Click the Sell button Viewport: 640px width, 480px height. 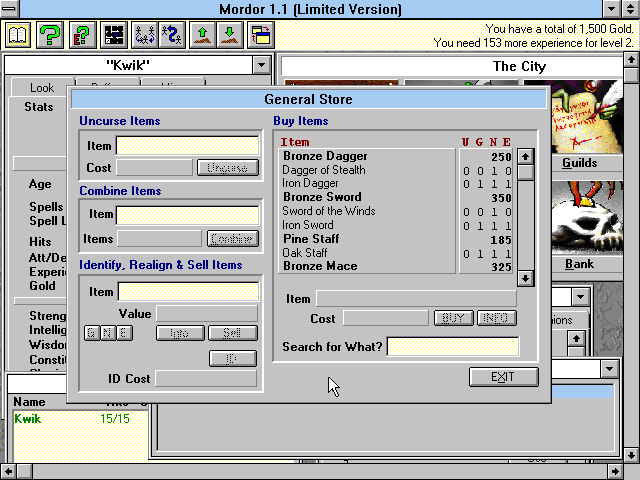tap(233, 333)
